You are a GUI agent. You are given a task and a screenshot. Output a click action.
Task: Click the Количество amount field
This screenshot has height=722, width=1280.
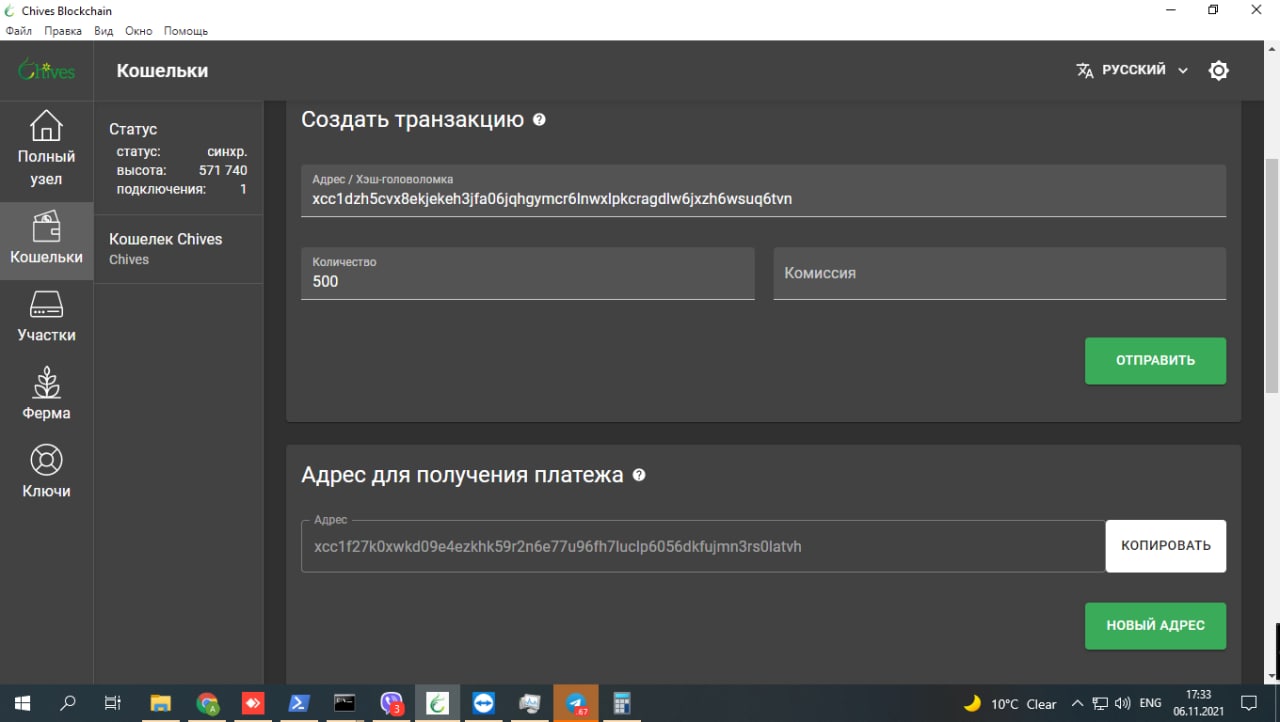coord(527,273)
